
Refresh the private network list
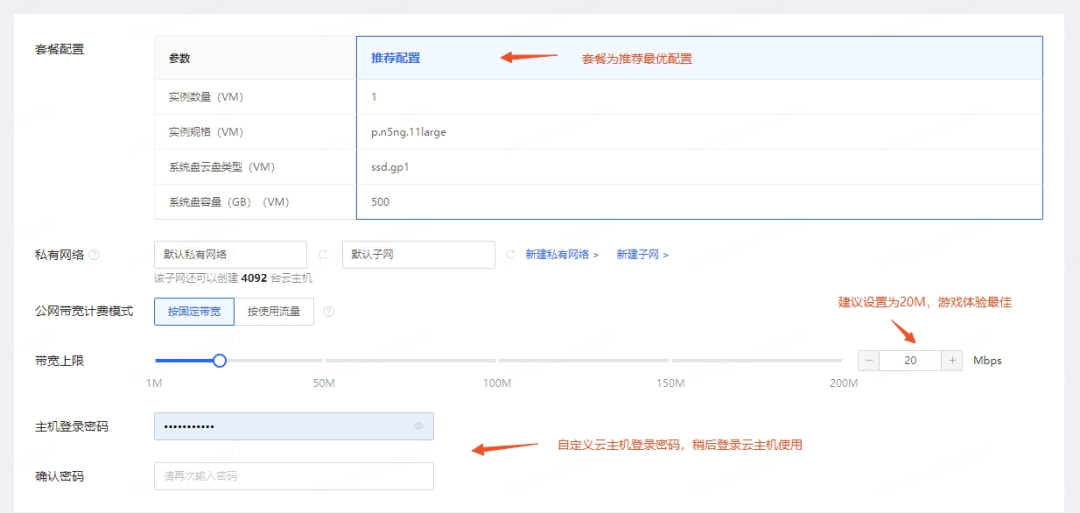coord(322,255)
